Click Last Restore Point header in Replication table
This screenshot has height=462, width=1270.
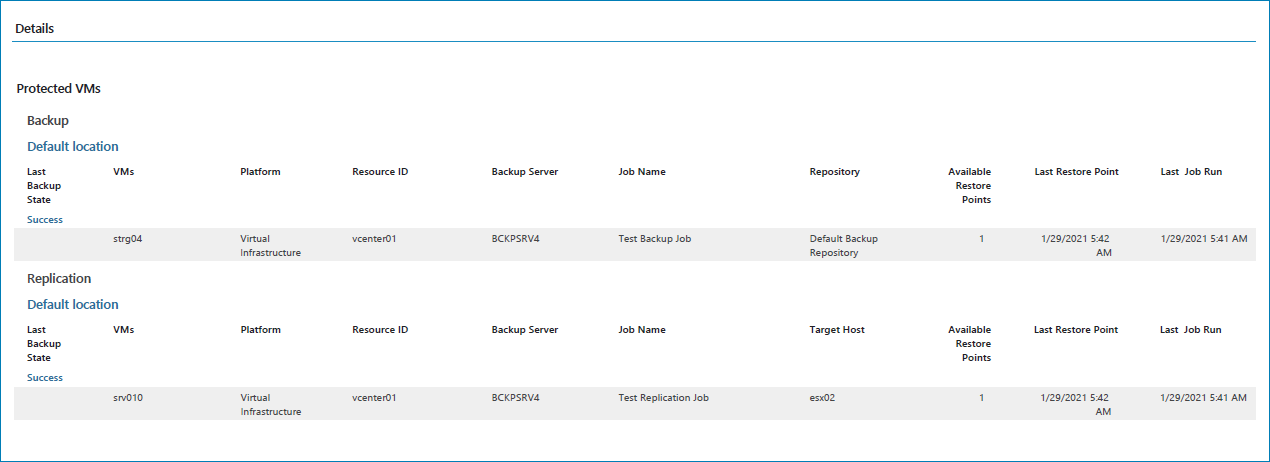tap(1076, 330)
